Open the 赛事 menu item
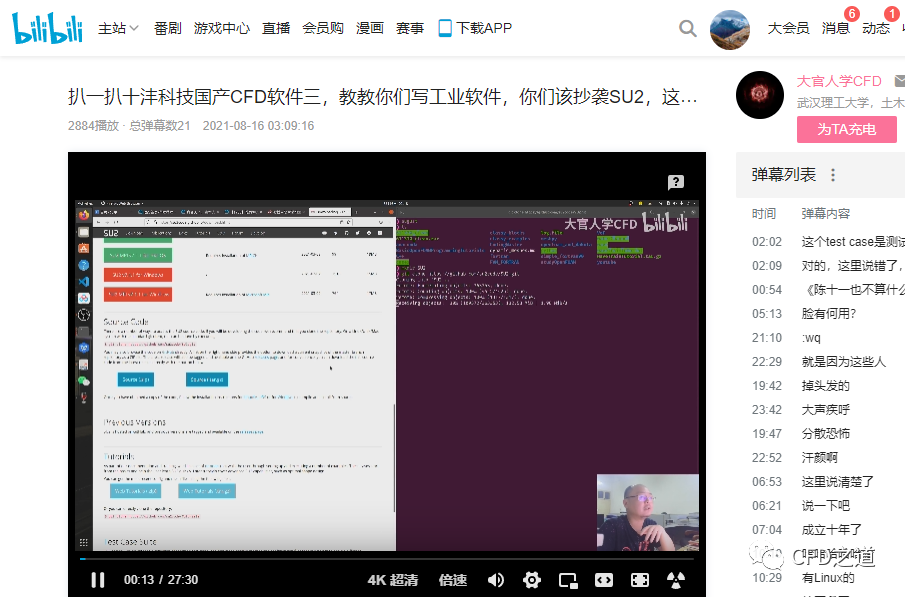Screen dimensions: 905x597 (x=410, y=28)
